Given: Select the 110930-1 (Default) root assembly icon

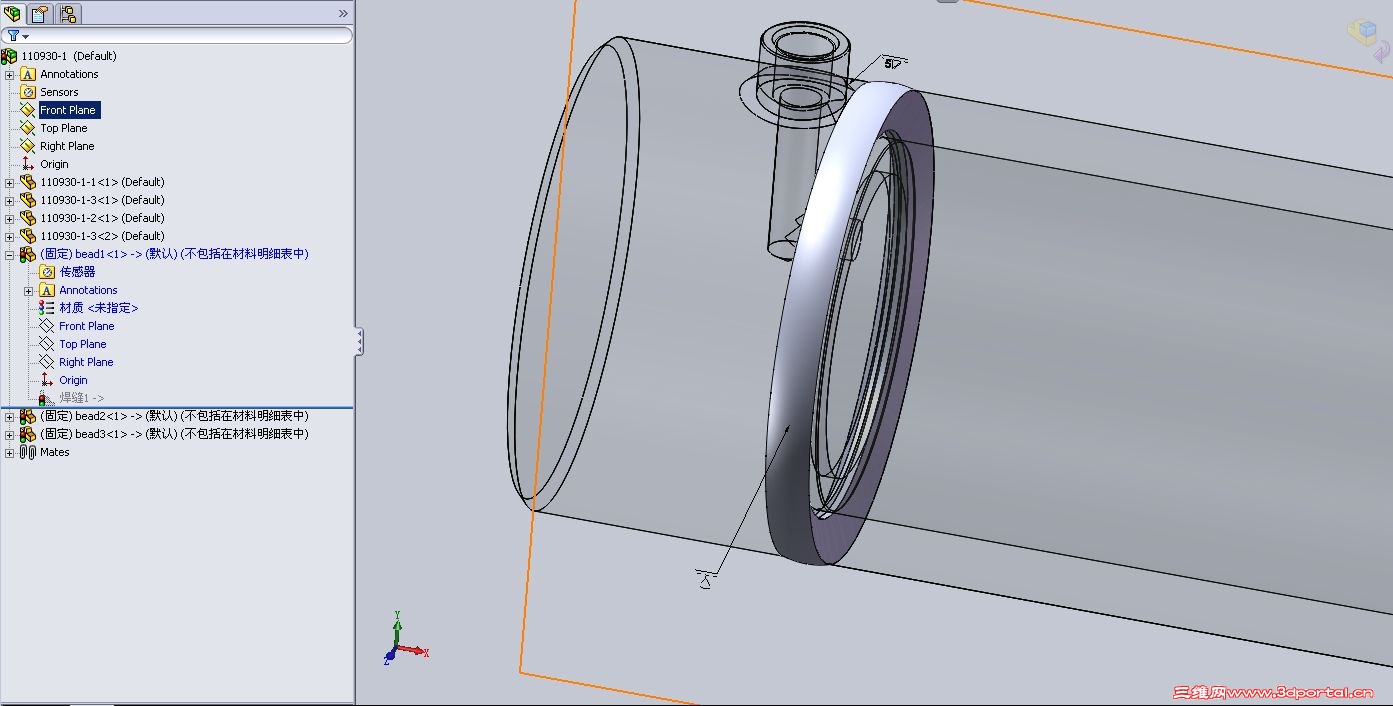Looking at the screenshot, I should click(x=9, y=56).
